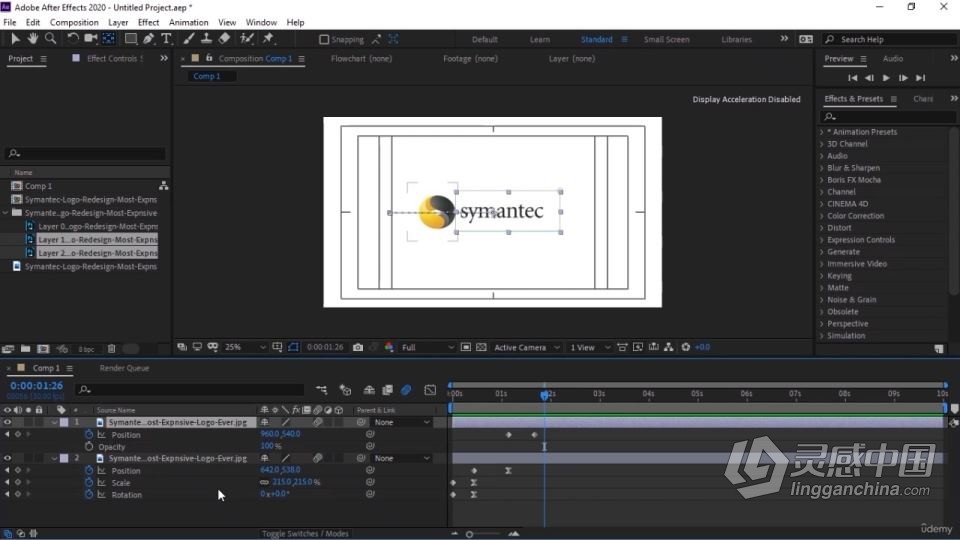Open the Composition menu
This screenshot has height=540, width=960.
click(x=74, y=22)
